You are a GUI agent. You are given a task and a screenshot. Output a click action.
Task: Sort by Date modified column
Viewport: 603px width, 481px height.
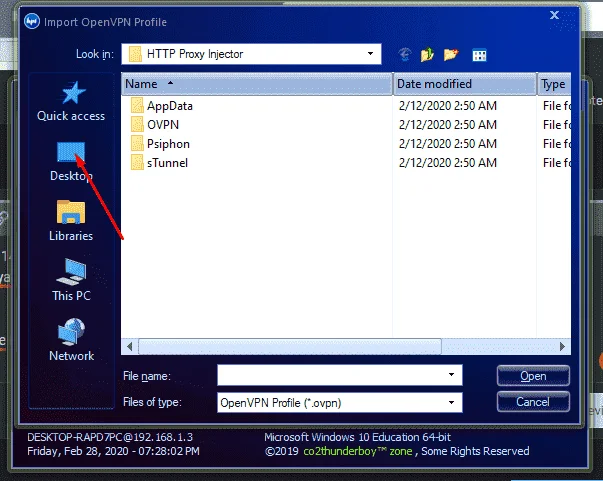(465, 84)
